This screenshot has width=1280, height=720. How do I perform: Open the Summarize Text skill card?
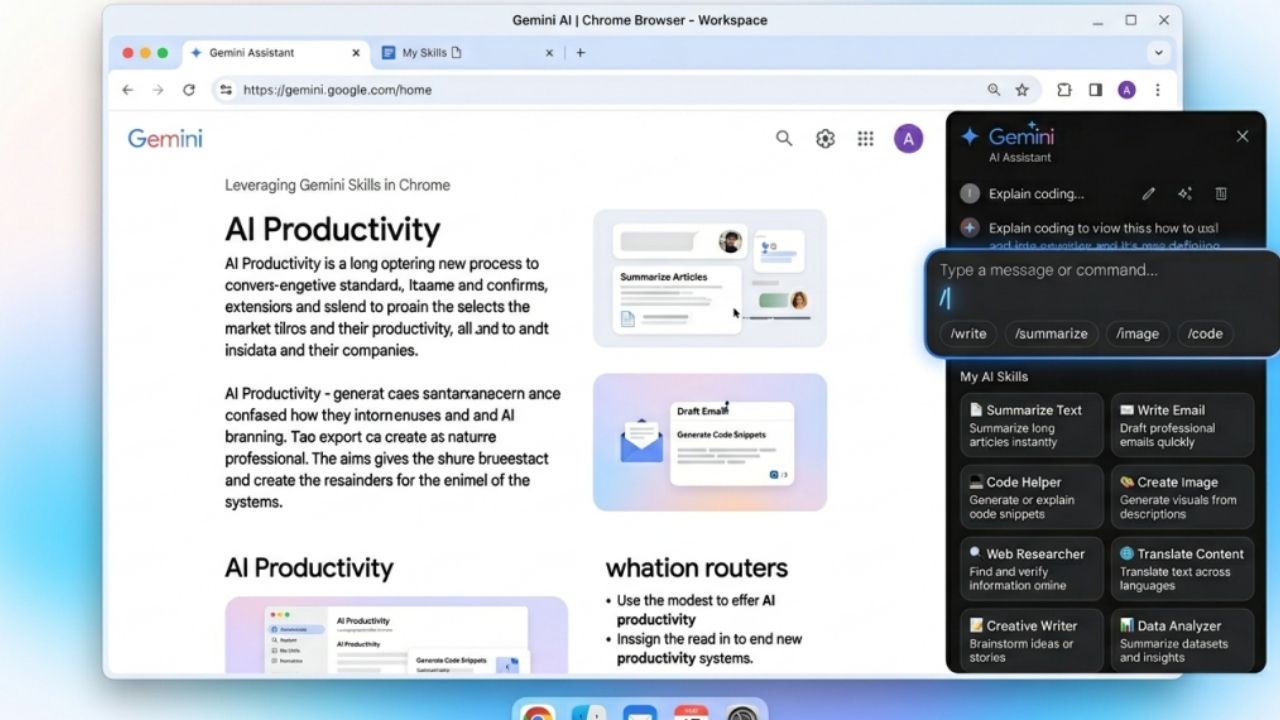click(x=1032, y=425)
